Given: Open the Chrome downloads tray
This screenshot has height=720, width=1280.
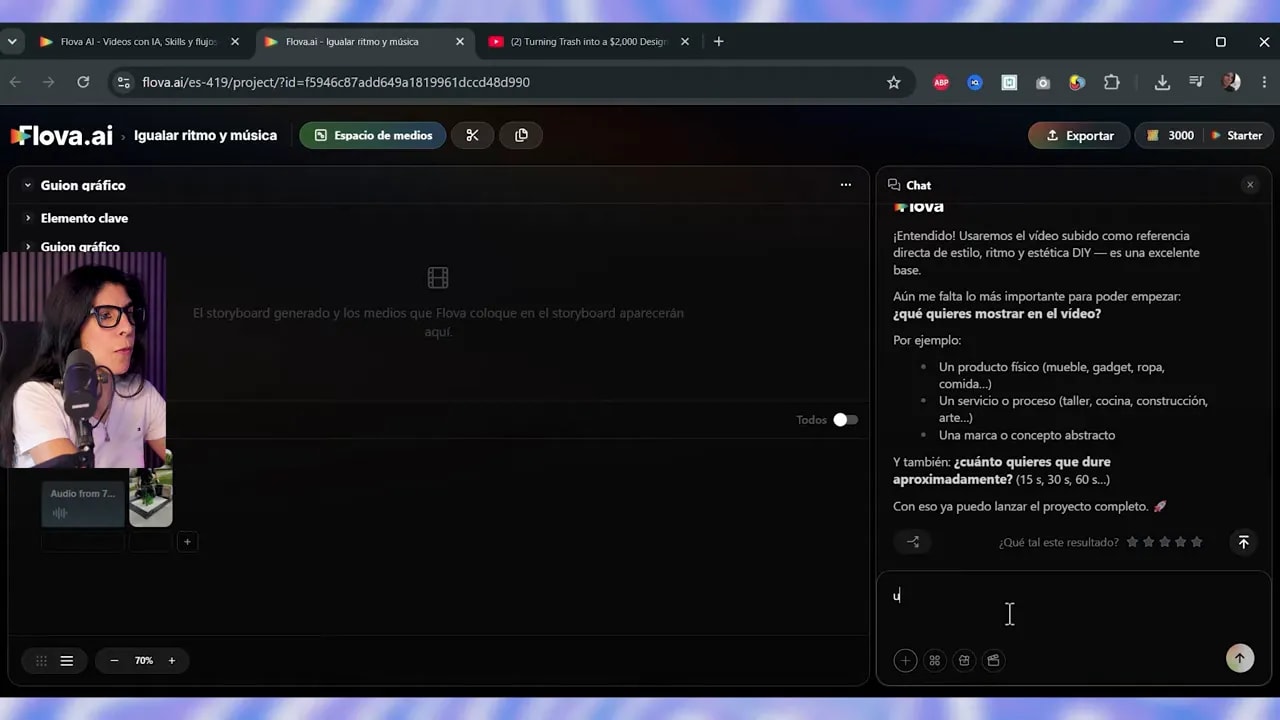Looking at the screenshot, I should click(x=1162, y=83).
